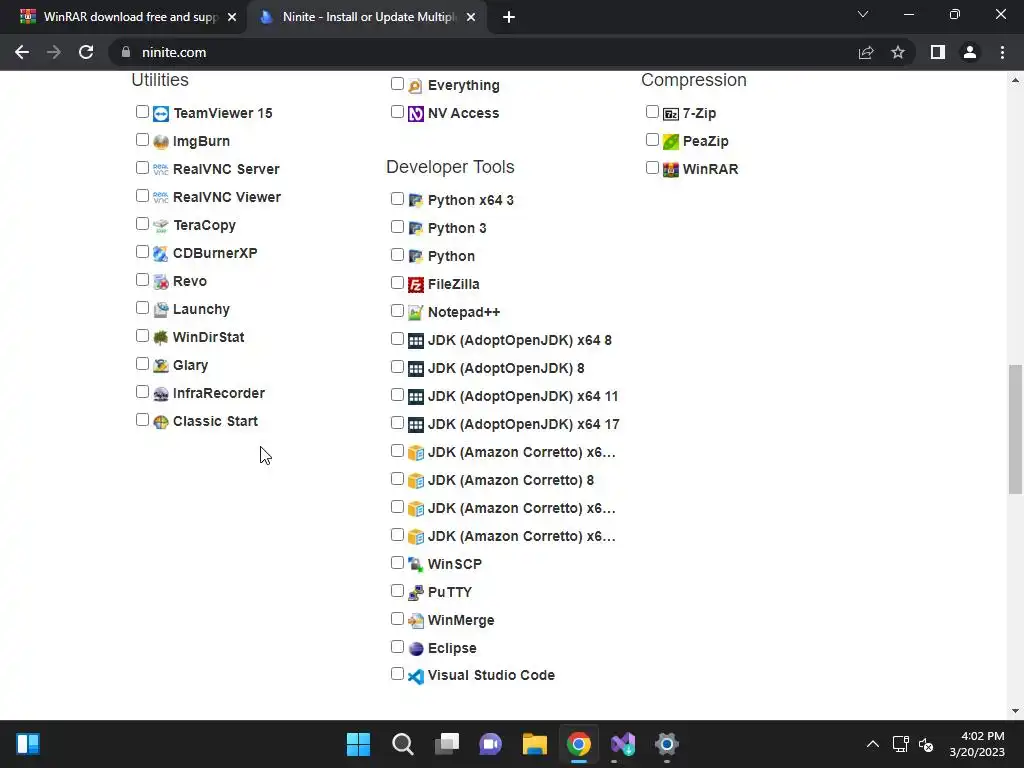Check the Visual Studio Code checkbox

[x=397, y=674]
